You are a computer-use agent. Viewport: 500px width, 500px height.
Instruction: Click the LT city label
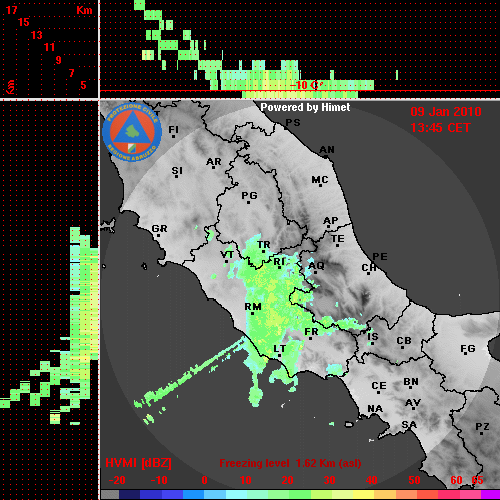(280, 350)
